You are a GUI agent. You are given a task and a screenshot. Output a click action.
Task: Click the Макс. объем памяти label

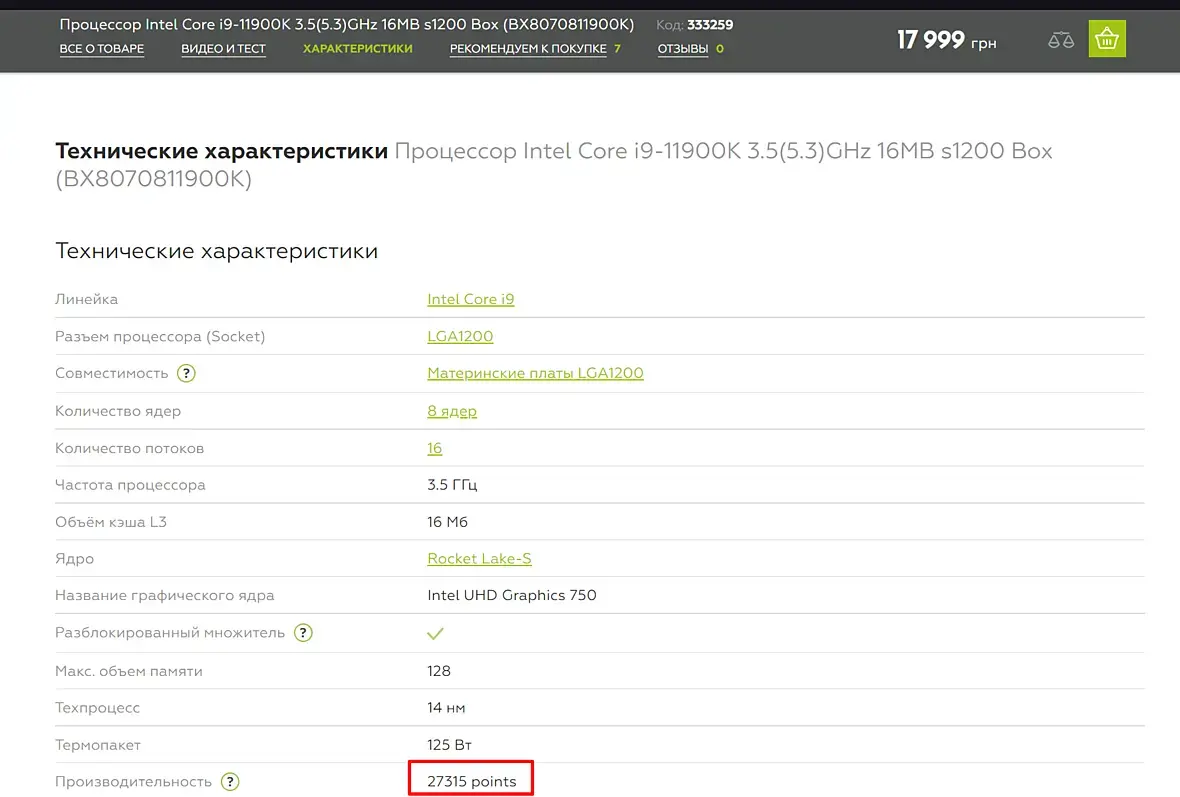129,671
